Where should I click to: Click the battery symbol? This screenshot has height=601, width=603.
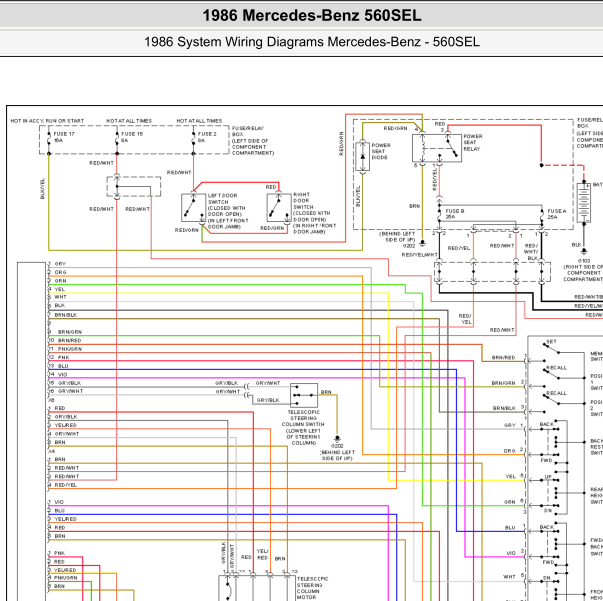click(x=584, y=202)
